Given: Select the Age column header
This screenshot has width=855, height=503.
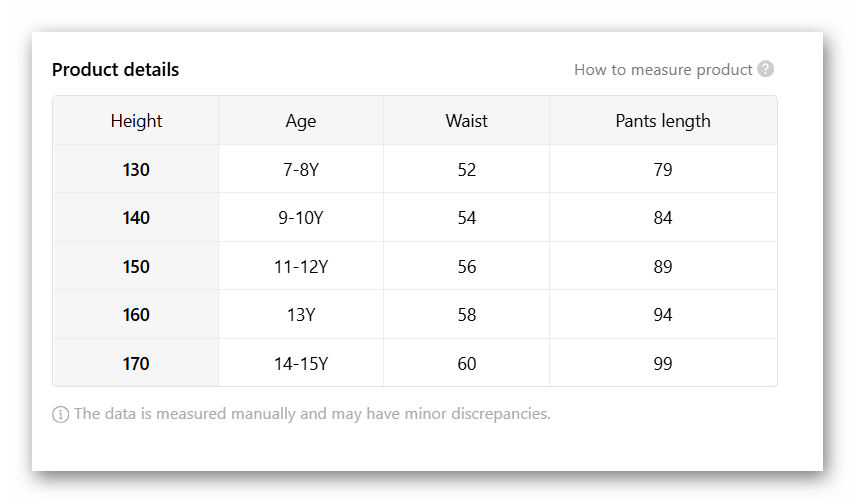Looking at the screenshot, I should point(300,121).
